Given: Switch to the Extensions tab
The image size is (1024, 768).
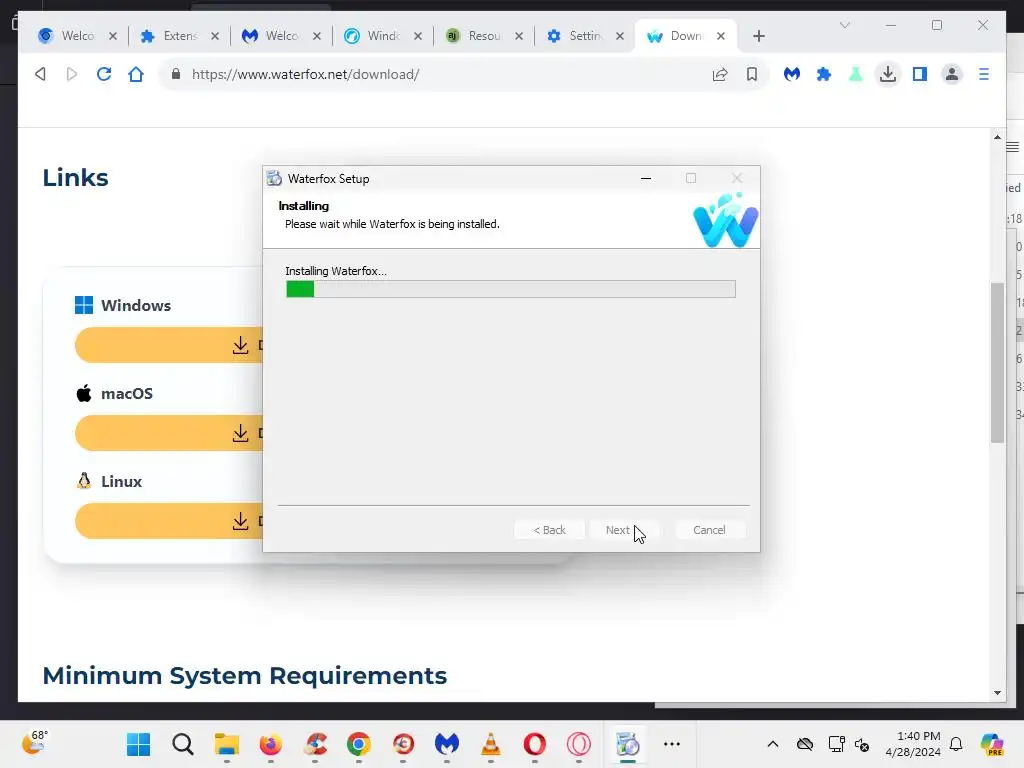Looking at the screenshot, I should point(180,36).
